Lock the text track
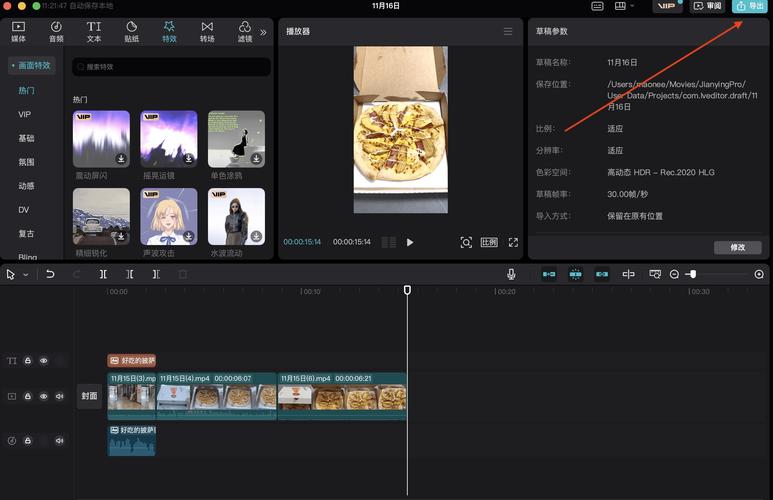The width and height of the screenshot is (773, 500). click(x=28, y=360)
